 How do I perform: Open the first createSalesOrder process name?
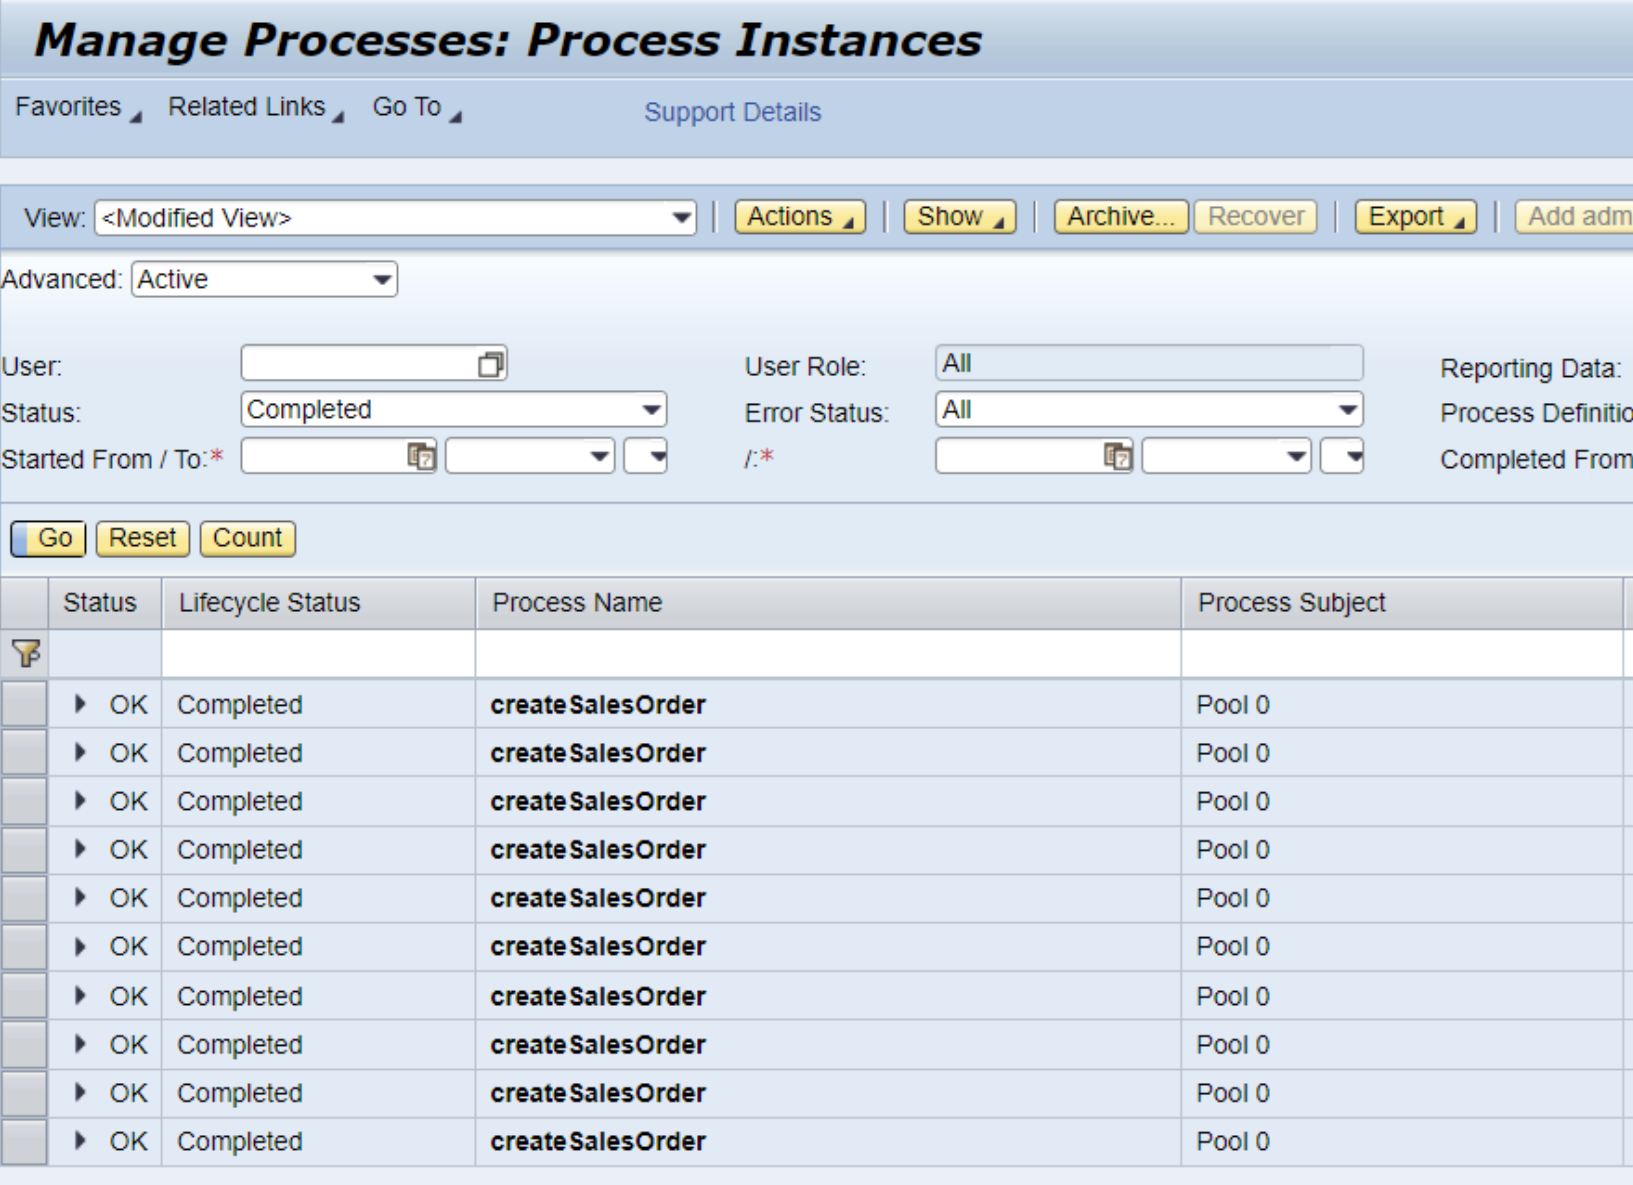tap(598, 705)
